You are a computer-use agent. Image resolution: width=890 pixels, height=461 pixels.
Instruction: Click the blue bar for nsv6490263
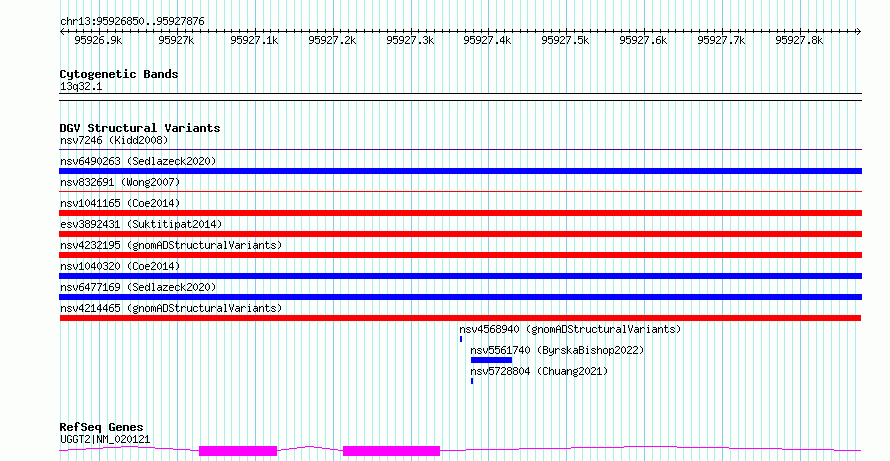(460, 171)
